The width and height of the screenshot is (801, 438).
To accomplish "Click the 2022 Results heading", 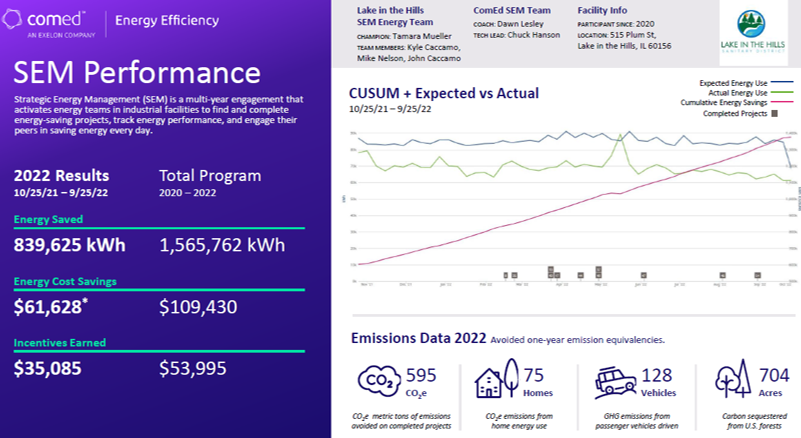I will [61, 175].
